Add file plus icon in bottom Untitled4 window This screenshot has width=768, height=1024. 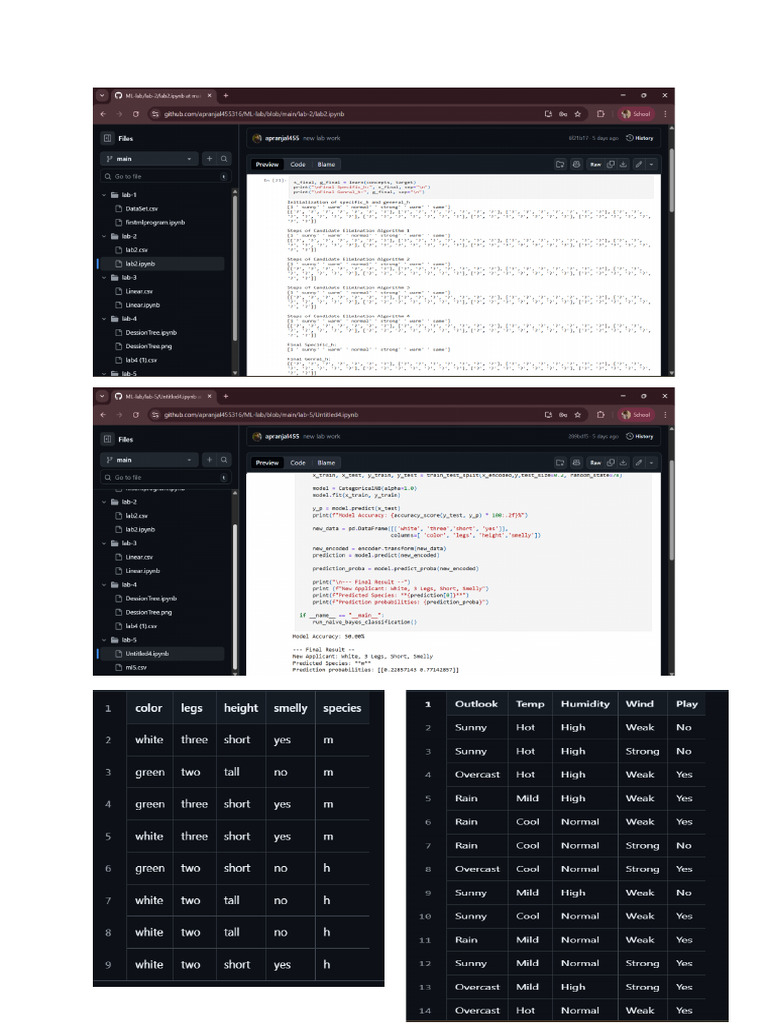pos(210,460)
